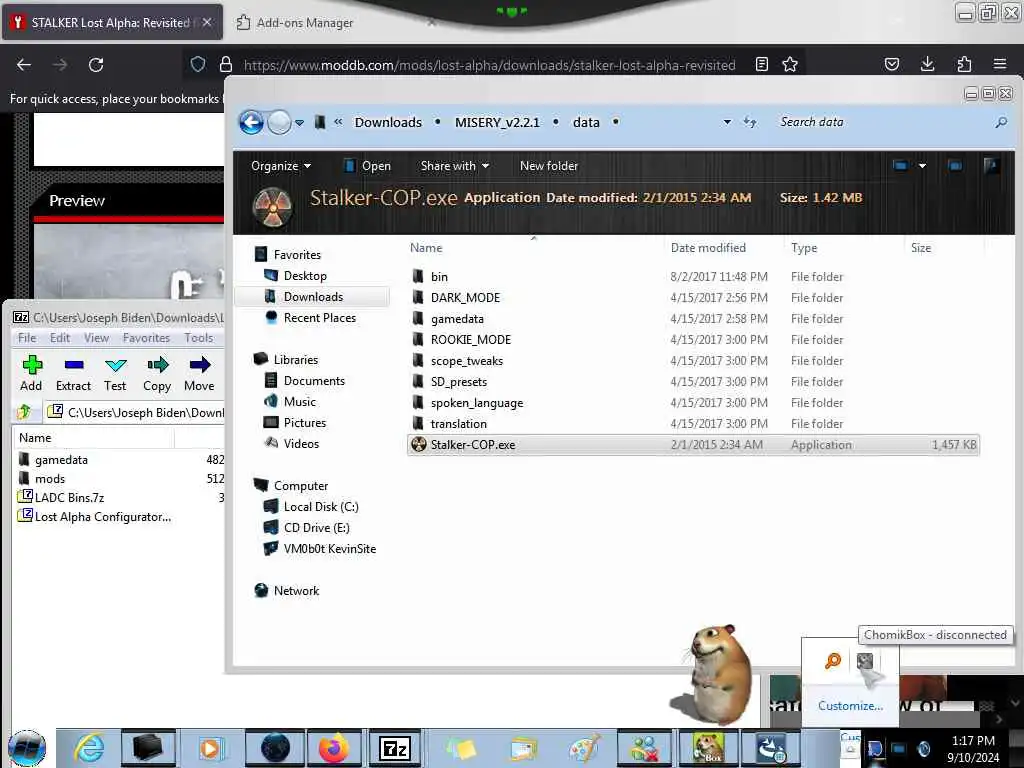Open the Tools menu in 7-Zip
1024x768 pixels.
[199, 338]
